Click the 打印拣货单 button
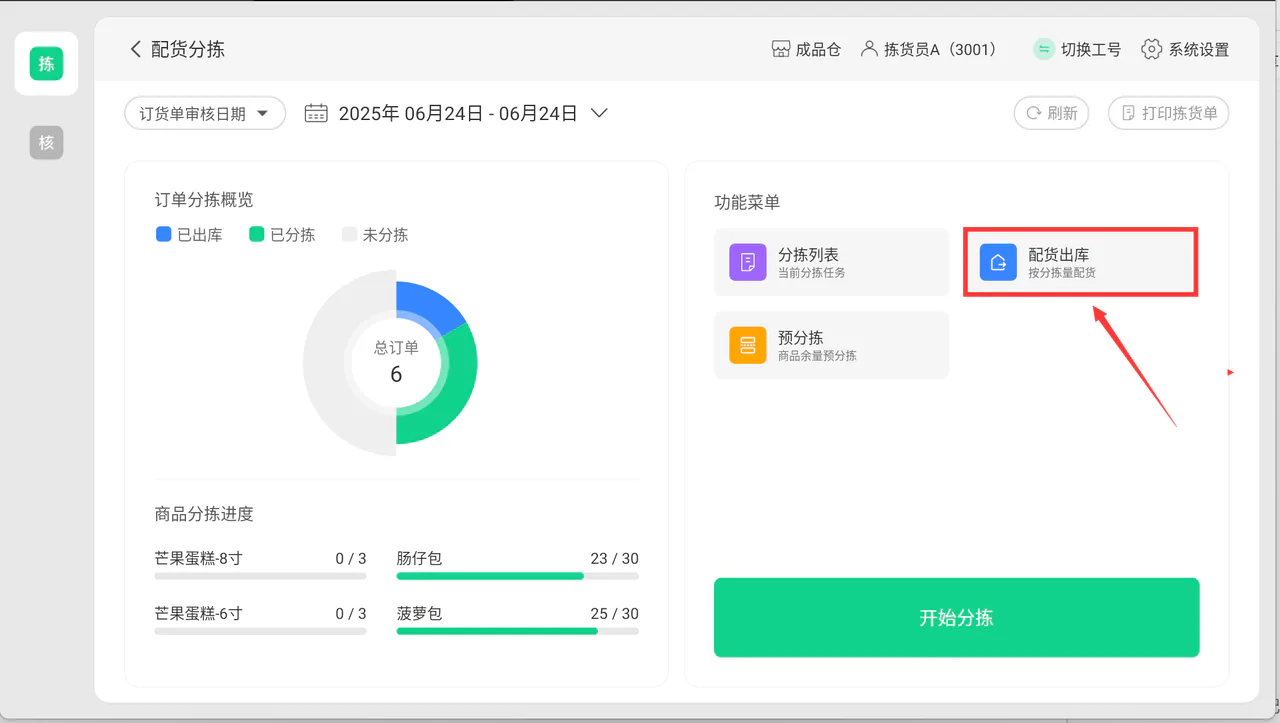Screen dimensions: 1280x723 point(1168,113)
